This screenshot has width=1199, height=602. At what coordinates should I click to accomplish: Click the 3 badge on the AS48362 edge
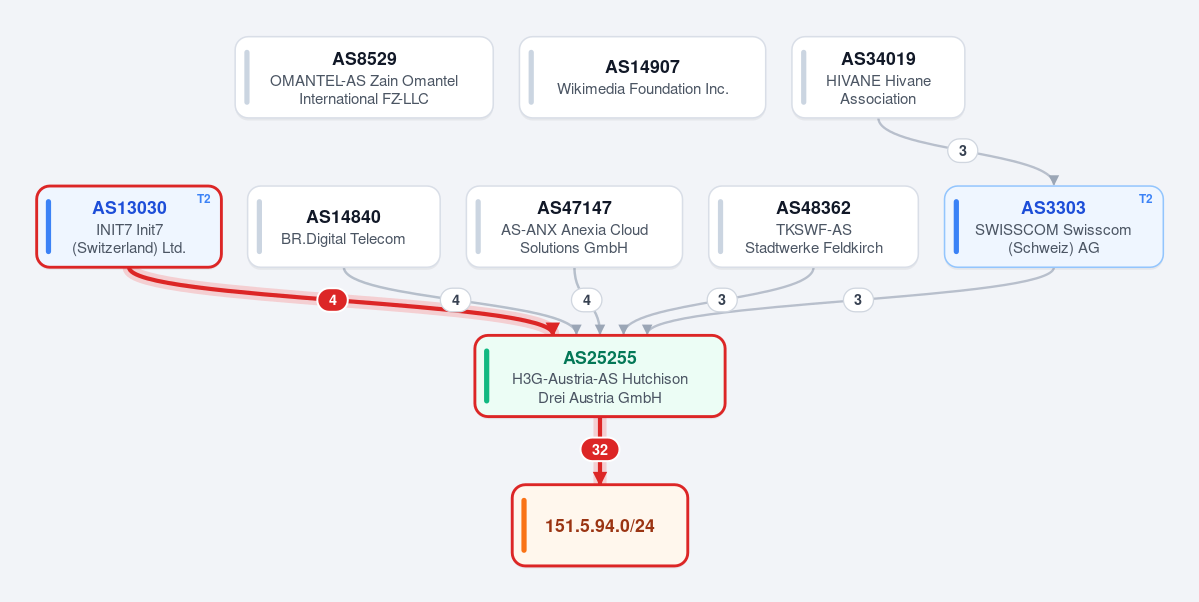coord(721,301)
